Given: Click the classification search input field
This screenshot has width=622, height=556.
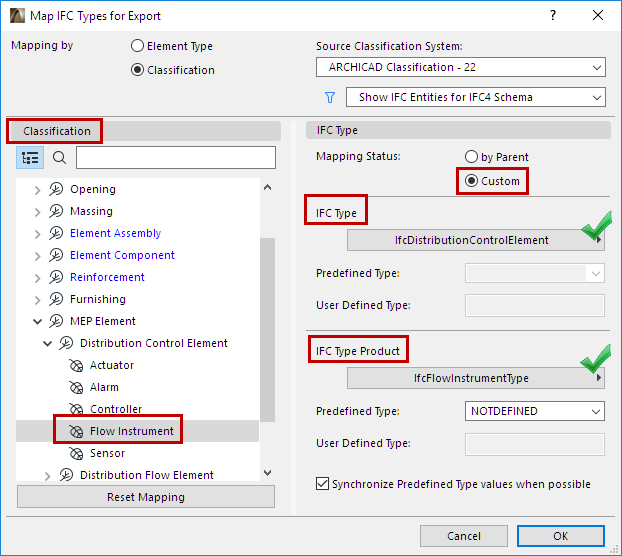Looking at the screenshot, I should pos(176,158).
